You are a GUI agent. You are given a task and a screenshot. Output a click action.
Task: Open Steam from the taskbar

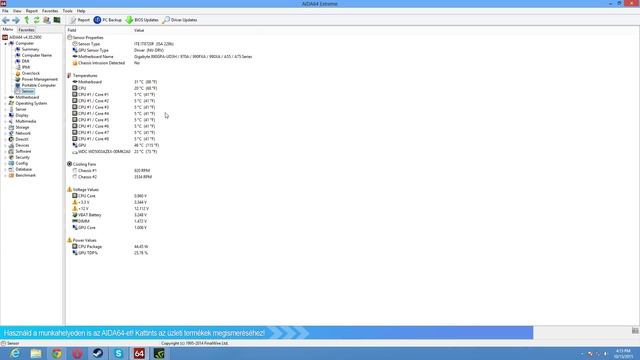98,353
